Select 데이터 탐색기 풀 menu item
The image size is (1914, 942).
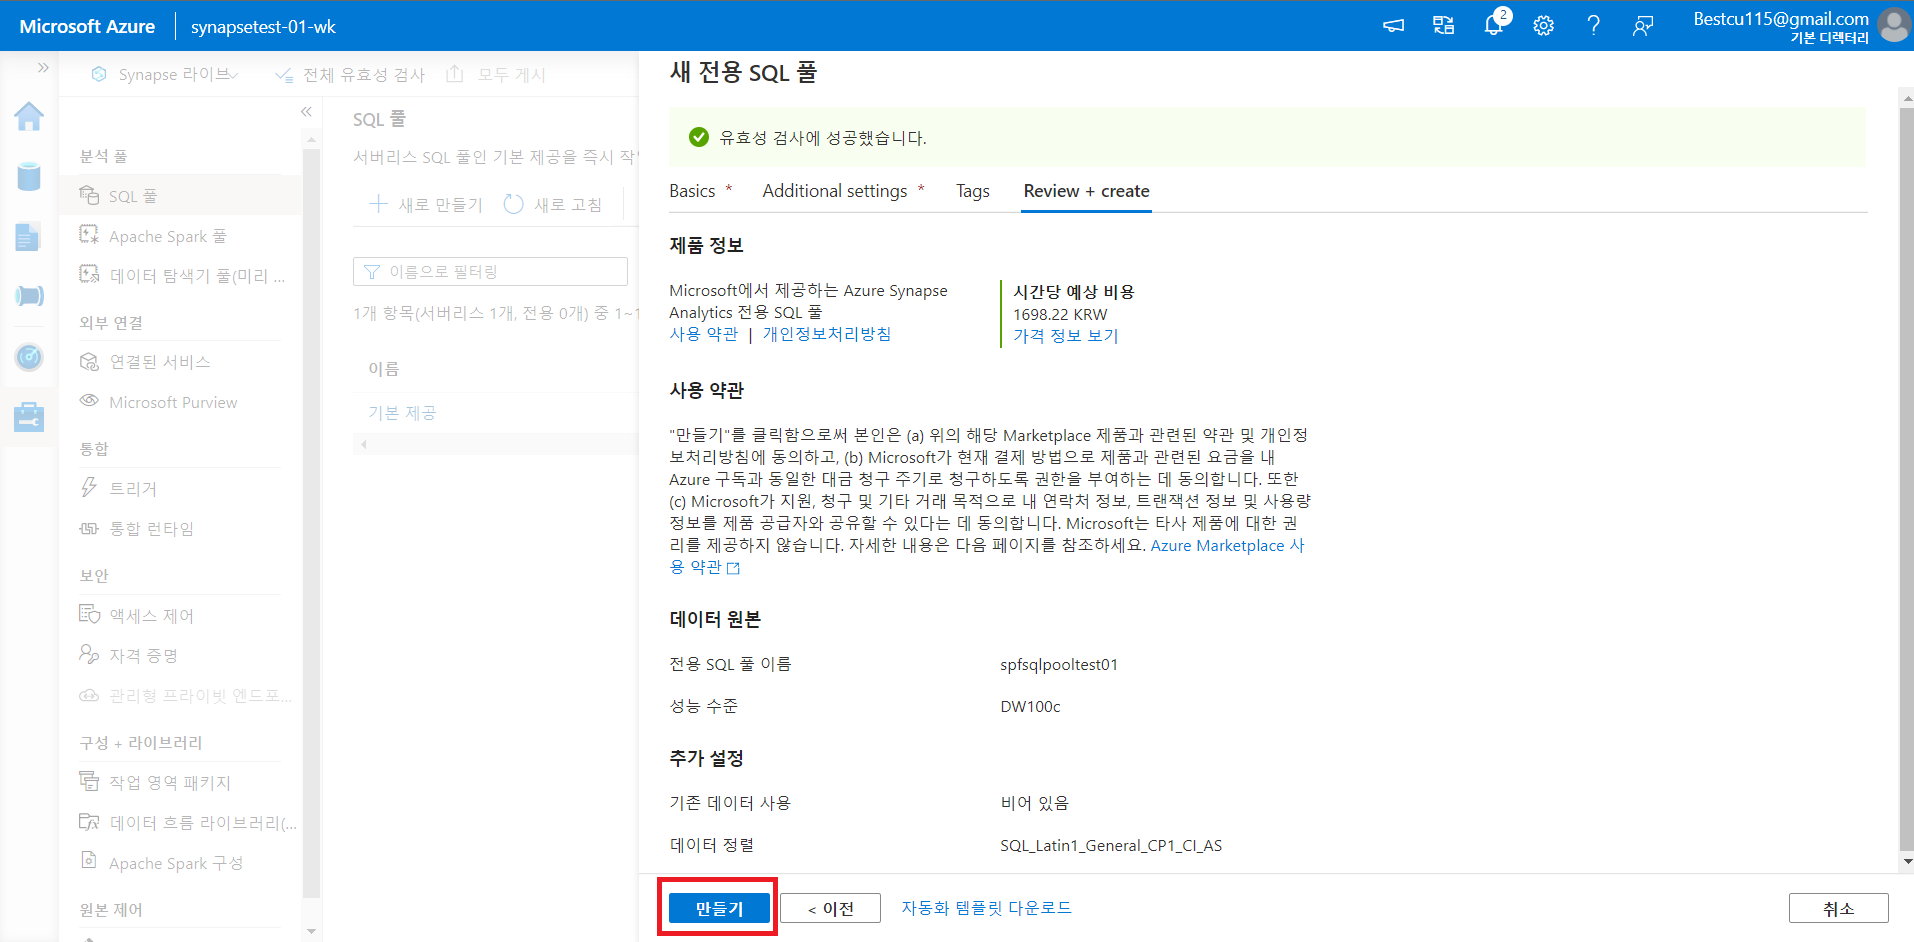tap(180, 276)
